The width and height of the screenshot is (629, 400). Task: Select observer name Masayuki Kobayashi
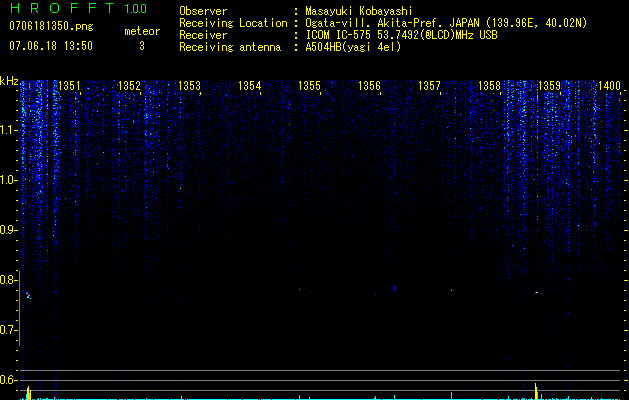[x=359, y=11]
